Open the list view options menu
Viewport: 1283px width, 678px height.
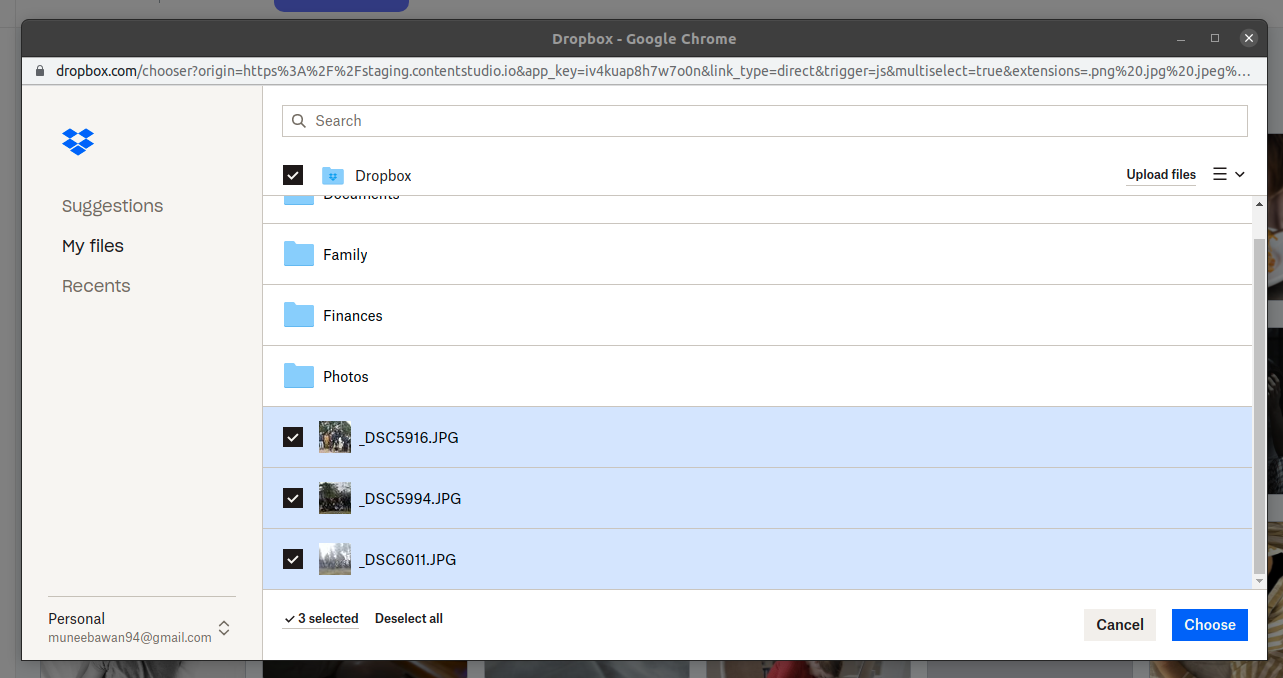[x=1229, y=174]
